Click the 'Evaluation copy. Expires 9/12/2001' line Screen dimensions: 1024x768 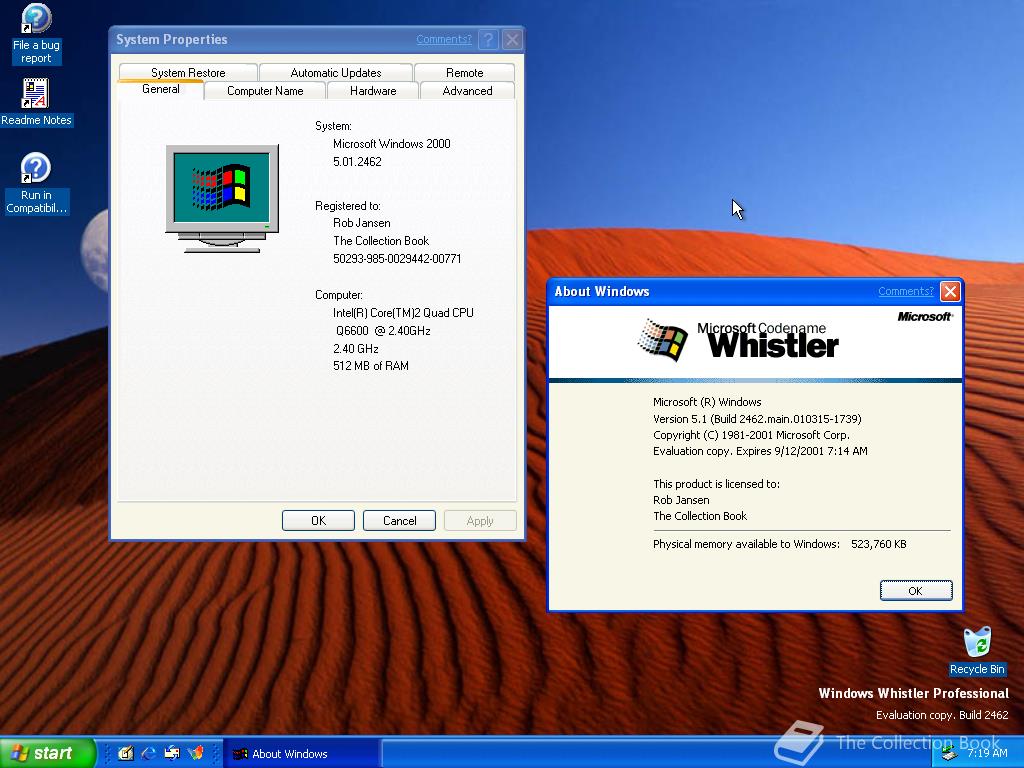pyautogui.click(x=760, y=451)
